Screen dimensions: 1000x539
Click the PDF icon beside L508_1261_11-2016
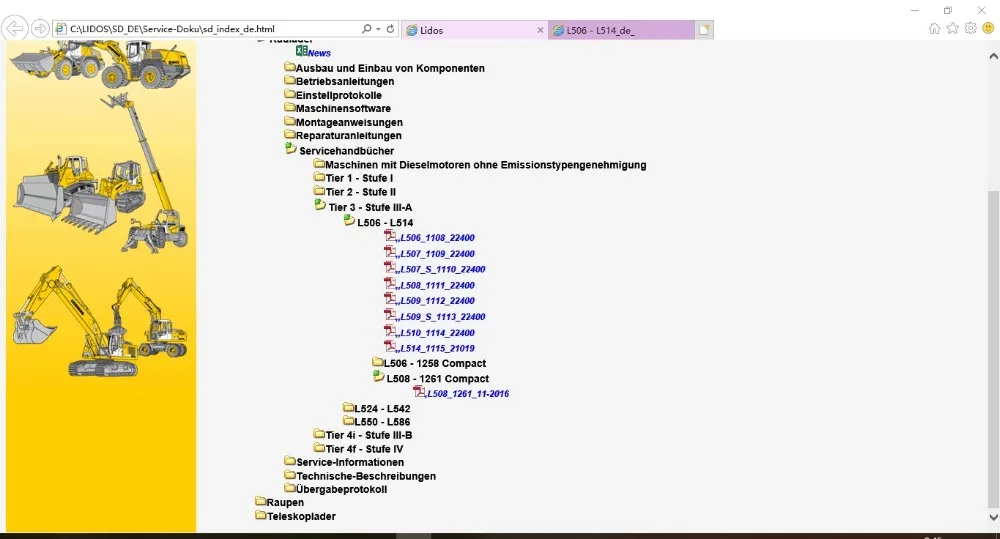tap(419, 392)
